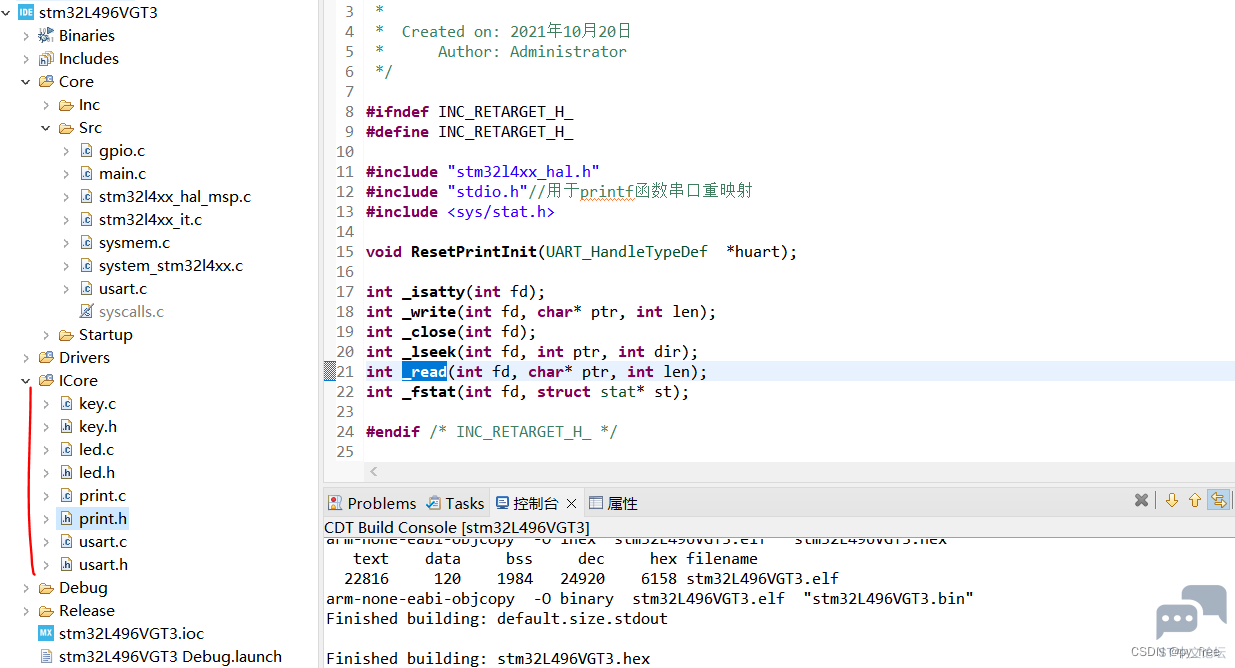The image size is (1235, 668).
Task: Click the gpio.c file icon
Action: (x=87, y=151)
